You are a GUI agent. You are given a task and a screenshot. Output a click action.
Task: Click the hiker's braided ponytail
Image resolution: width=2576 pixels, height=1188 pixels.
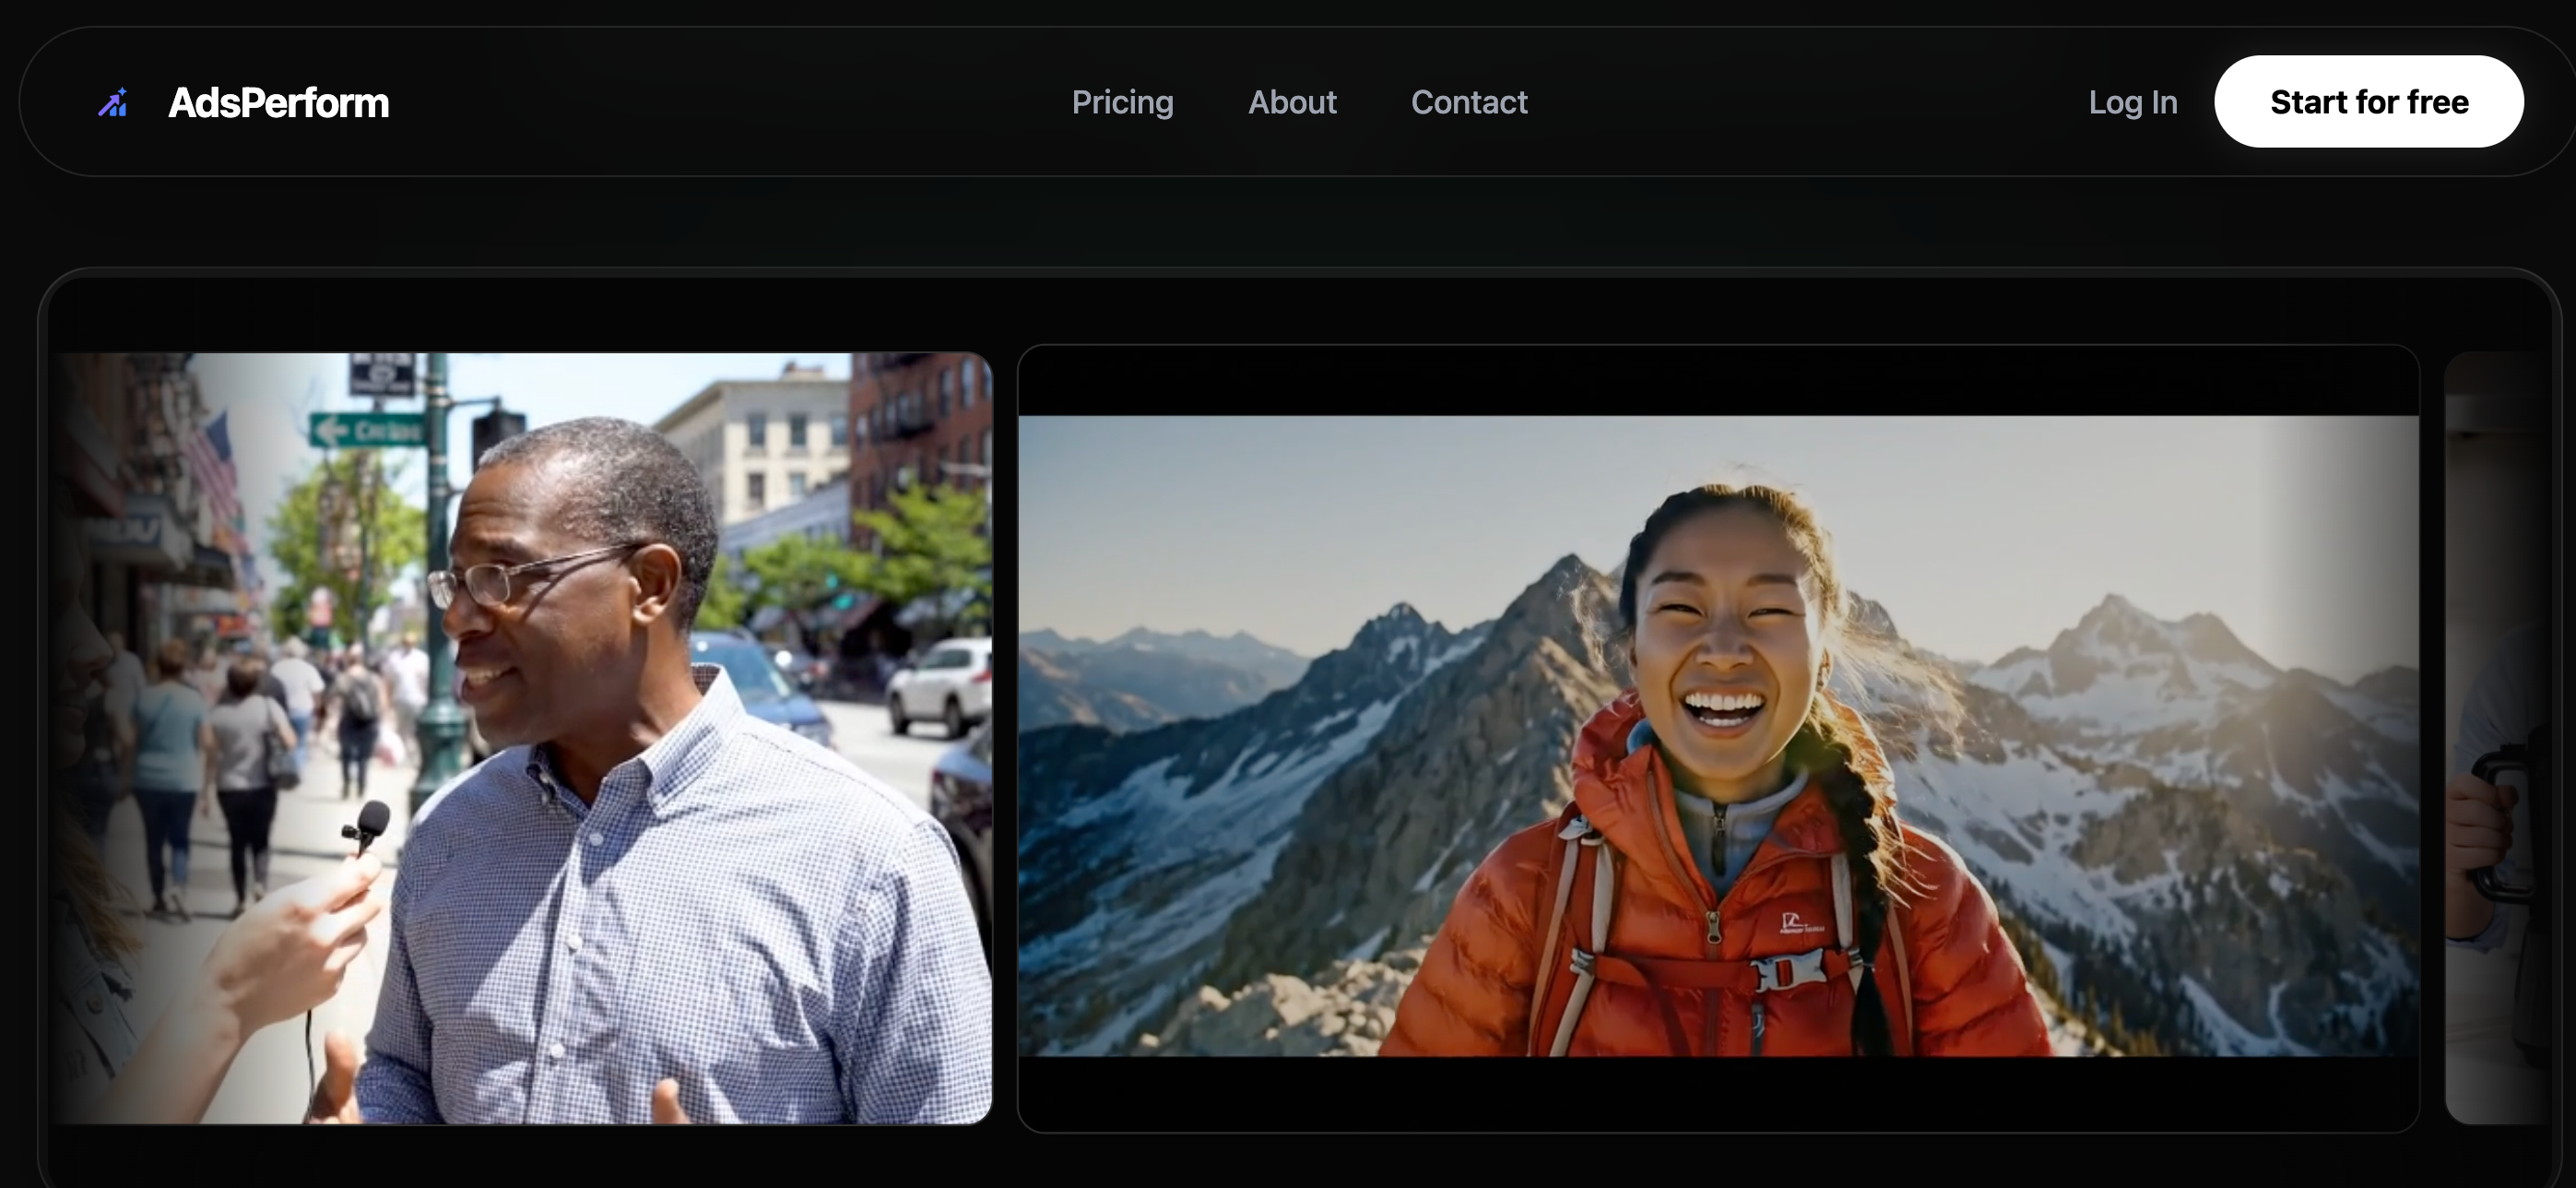pyautogui.click(x=1862, y=840)
